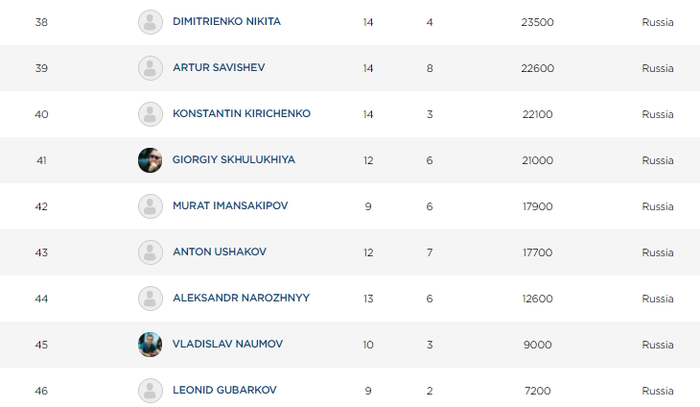Go to KONSTANTIN KIRICHENKO profile

click(241, 114)
